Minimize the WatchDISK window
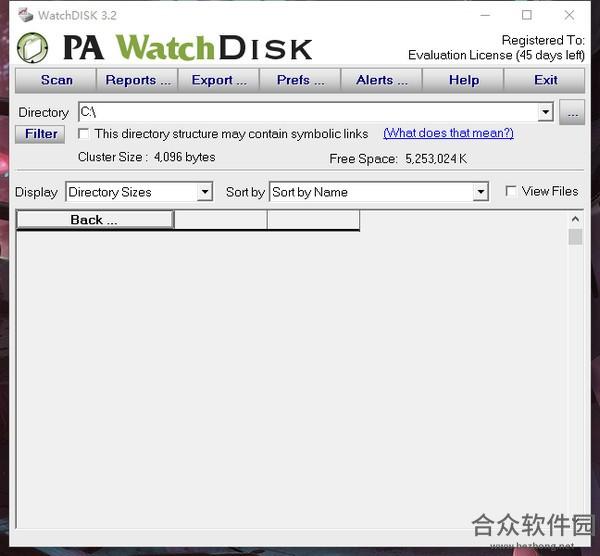The height and width of the screenshot is (556, 600). 485,15
